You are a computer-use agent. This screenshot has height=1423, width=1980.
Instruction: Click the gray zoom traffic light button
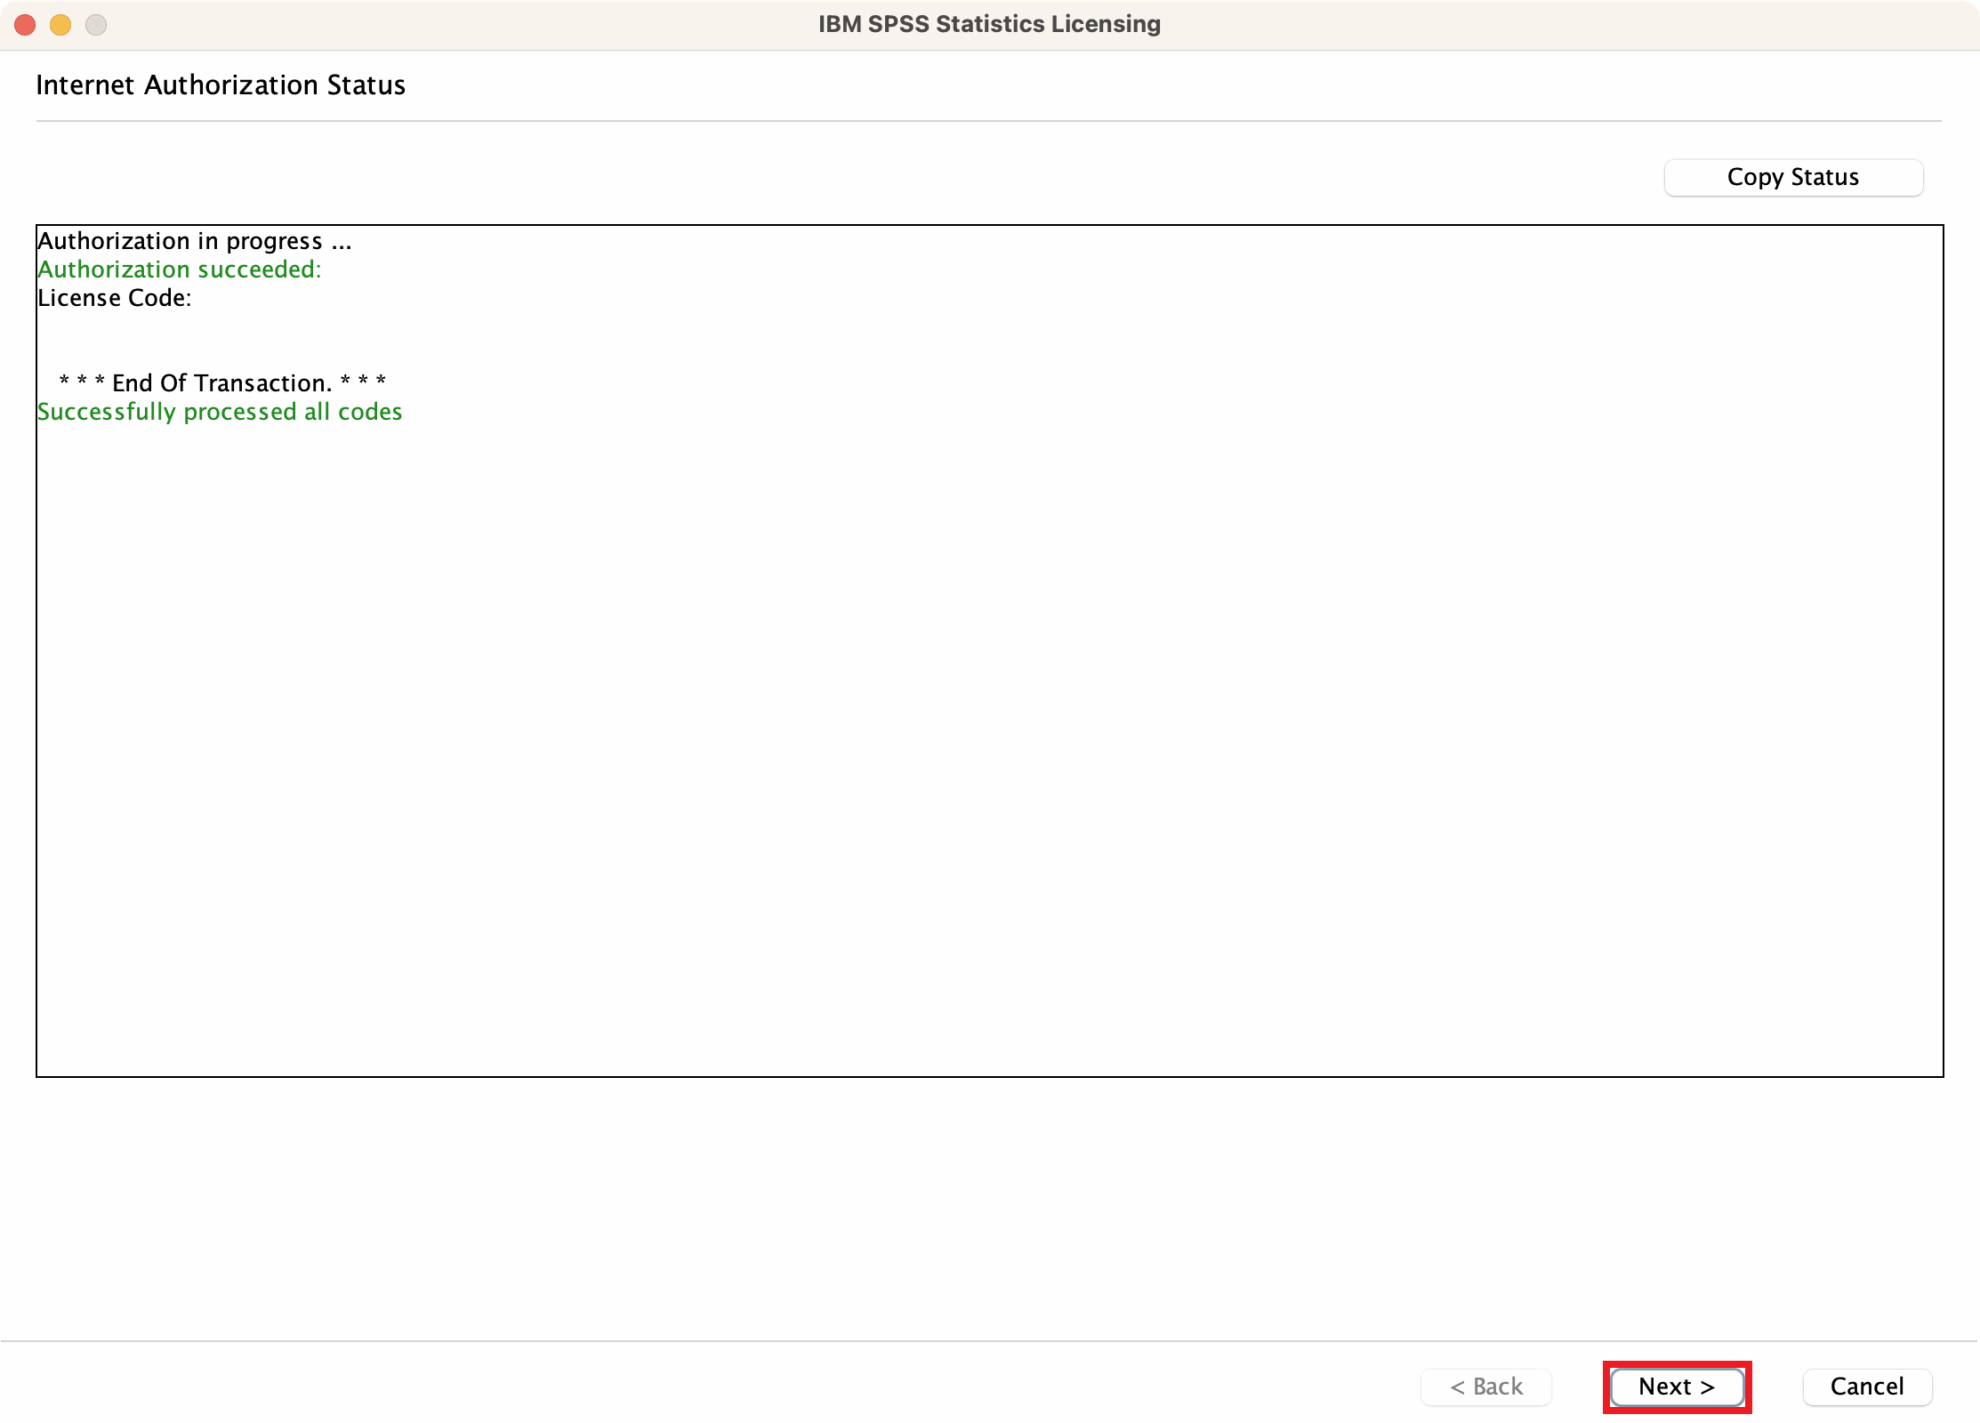point(96,25)
